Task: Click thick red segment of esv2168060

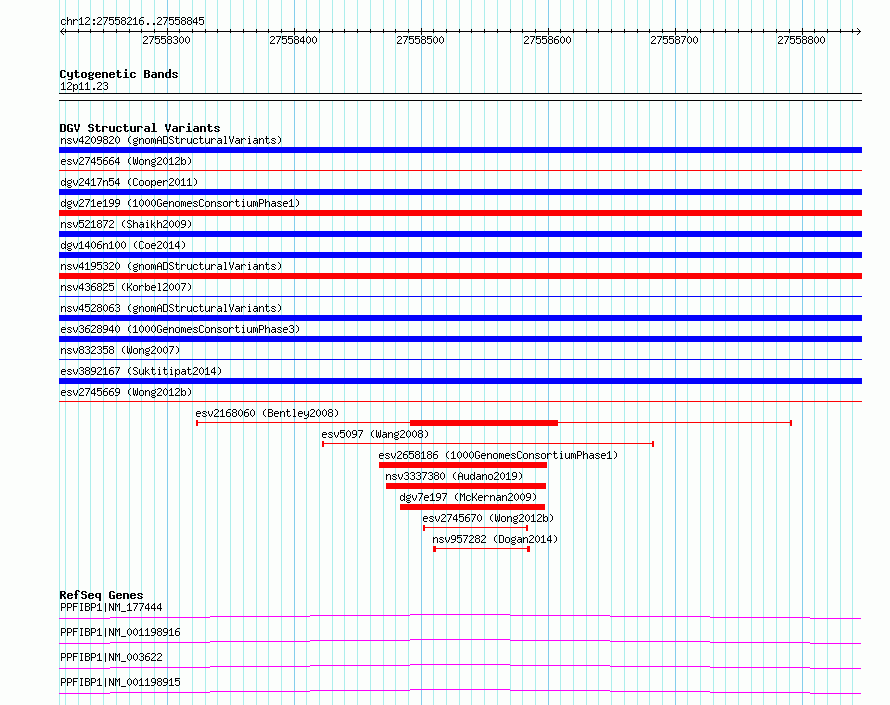Action: 484,423
